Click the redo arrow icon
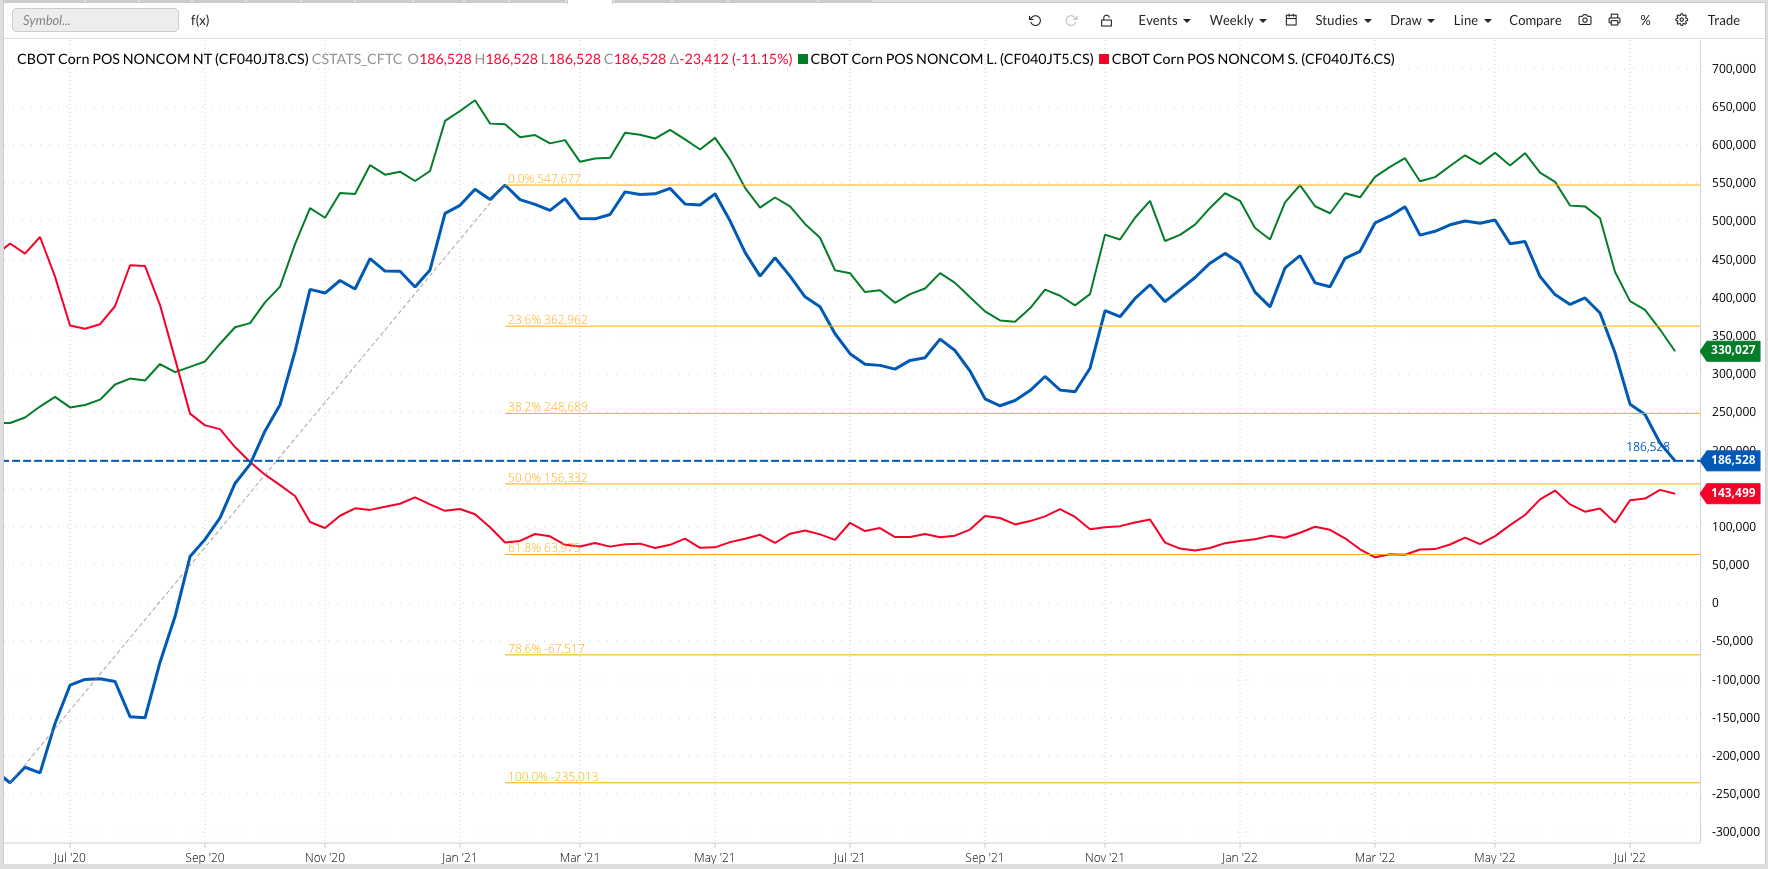1768x869 pixels. [1071, 20]
